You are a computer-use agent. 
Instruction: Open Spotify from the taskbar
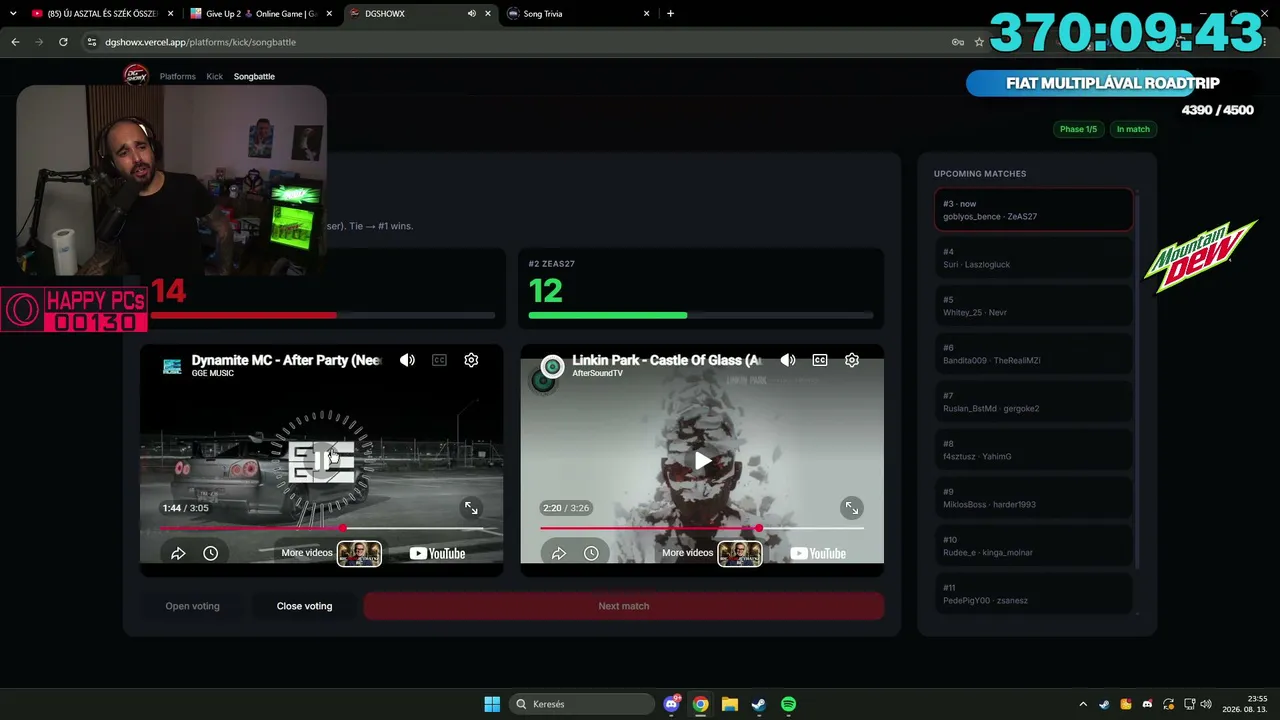tap(788, 704)
